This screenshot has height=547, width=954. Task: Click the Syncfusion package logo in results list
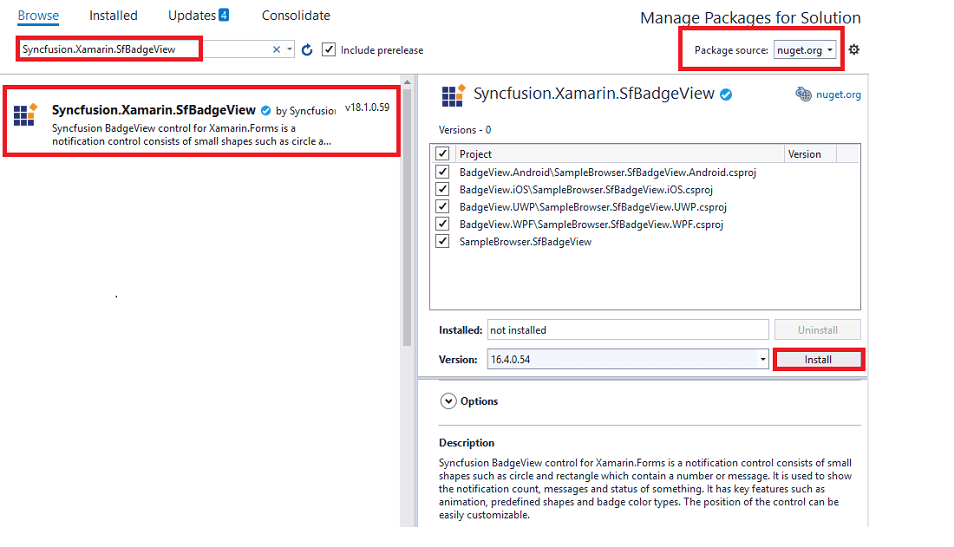tap(25, 115)
